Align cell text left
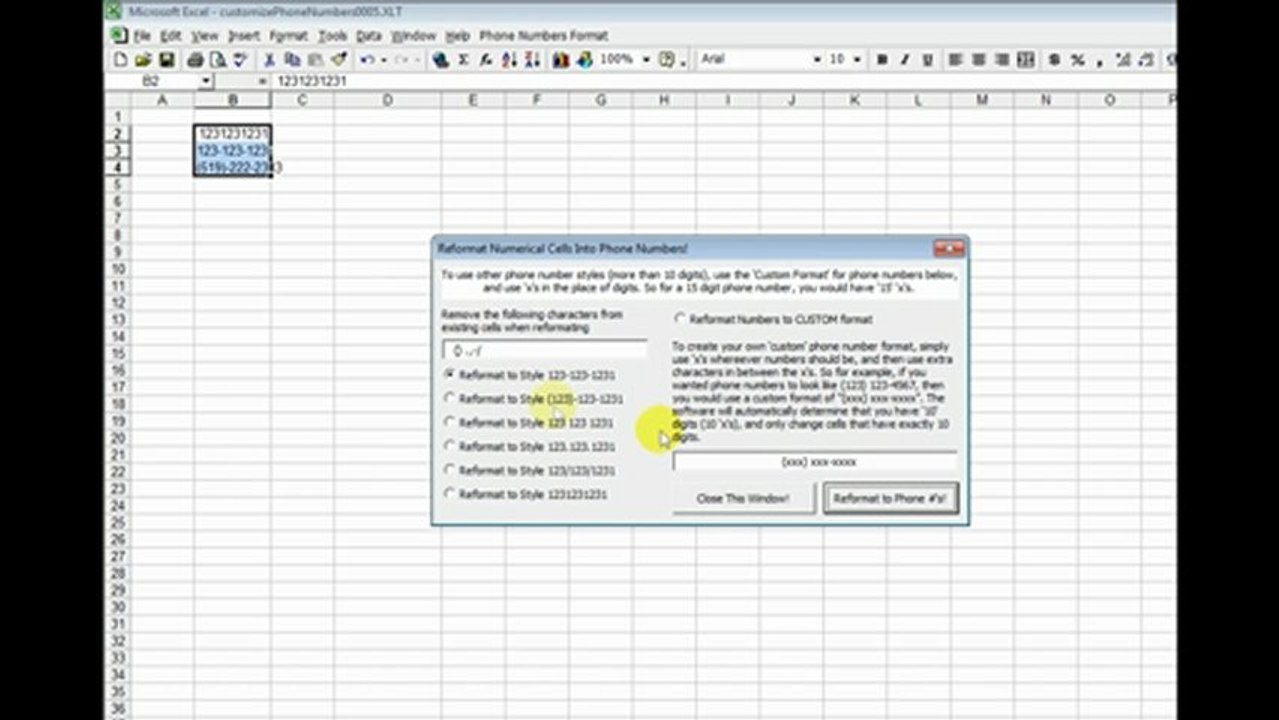1279x720 pixels. 956,60
